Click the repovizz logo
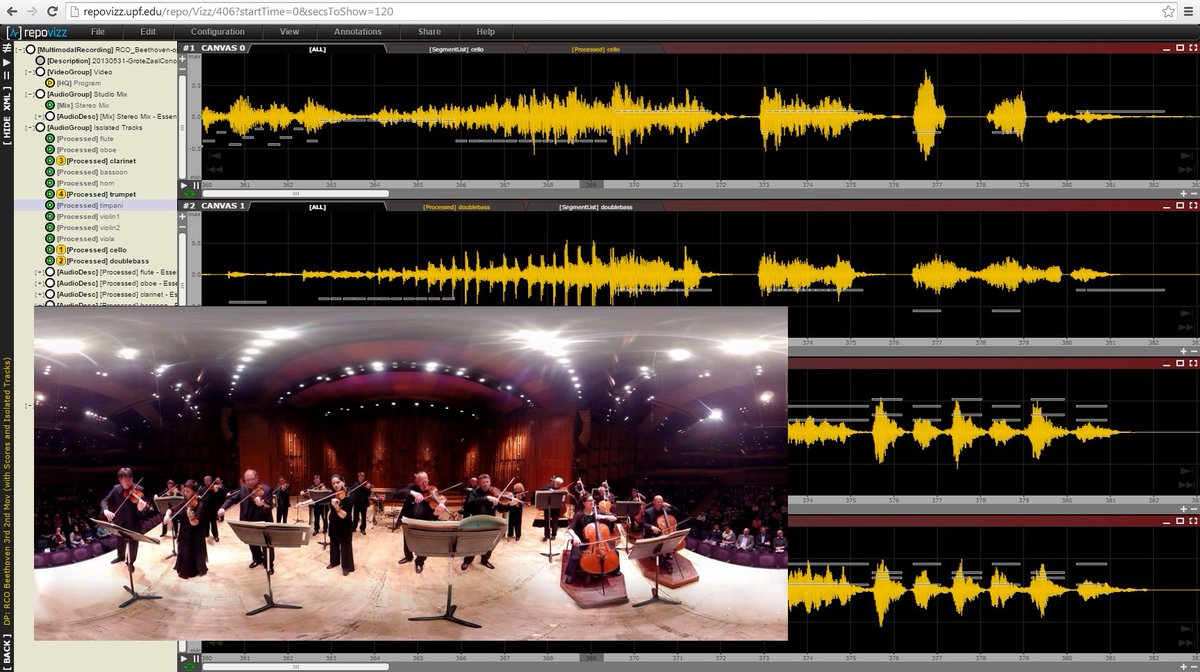Viewport: 1200px width, 672px height. [35, 32]
